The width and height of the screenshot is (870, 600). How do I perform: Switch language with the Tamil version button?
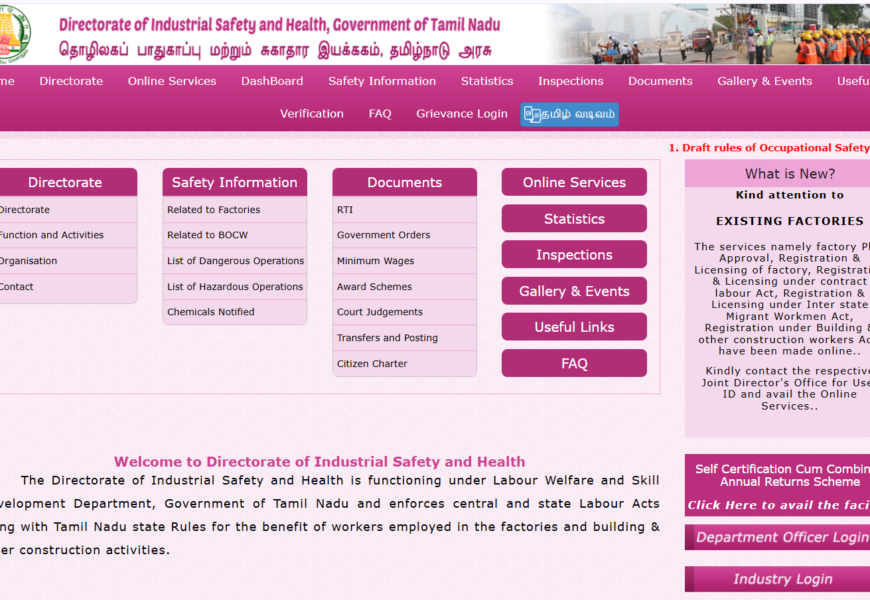point(569,114)
